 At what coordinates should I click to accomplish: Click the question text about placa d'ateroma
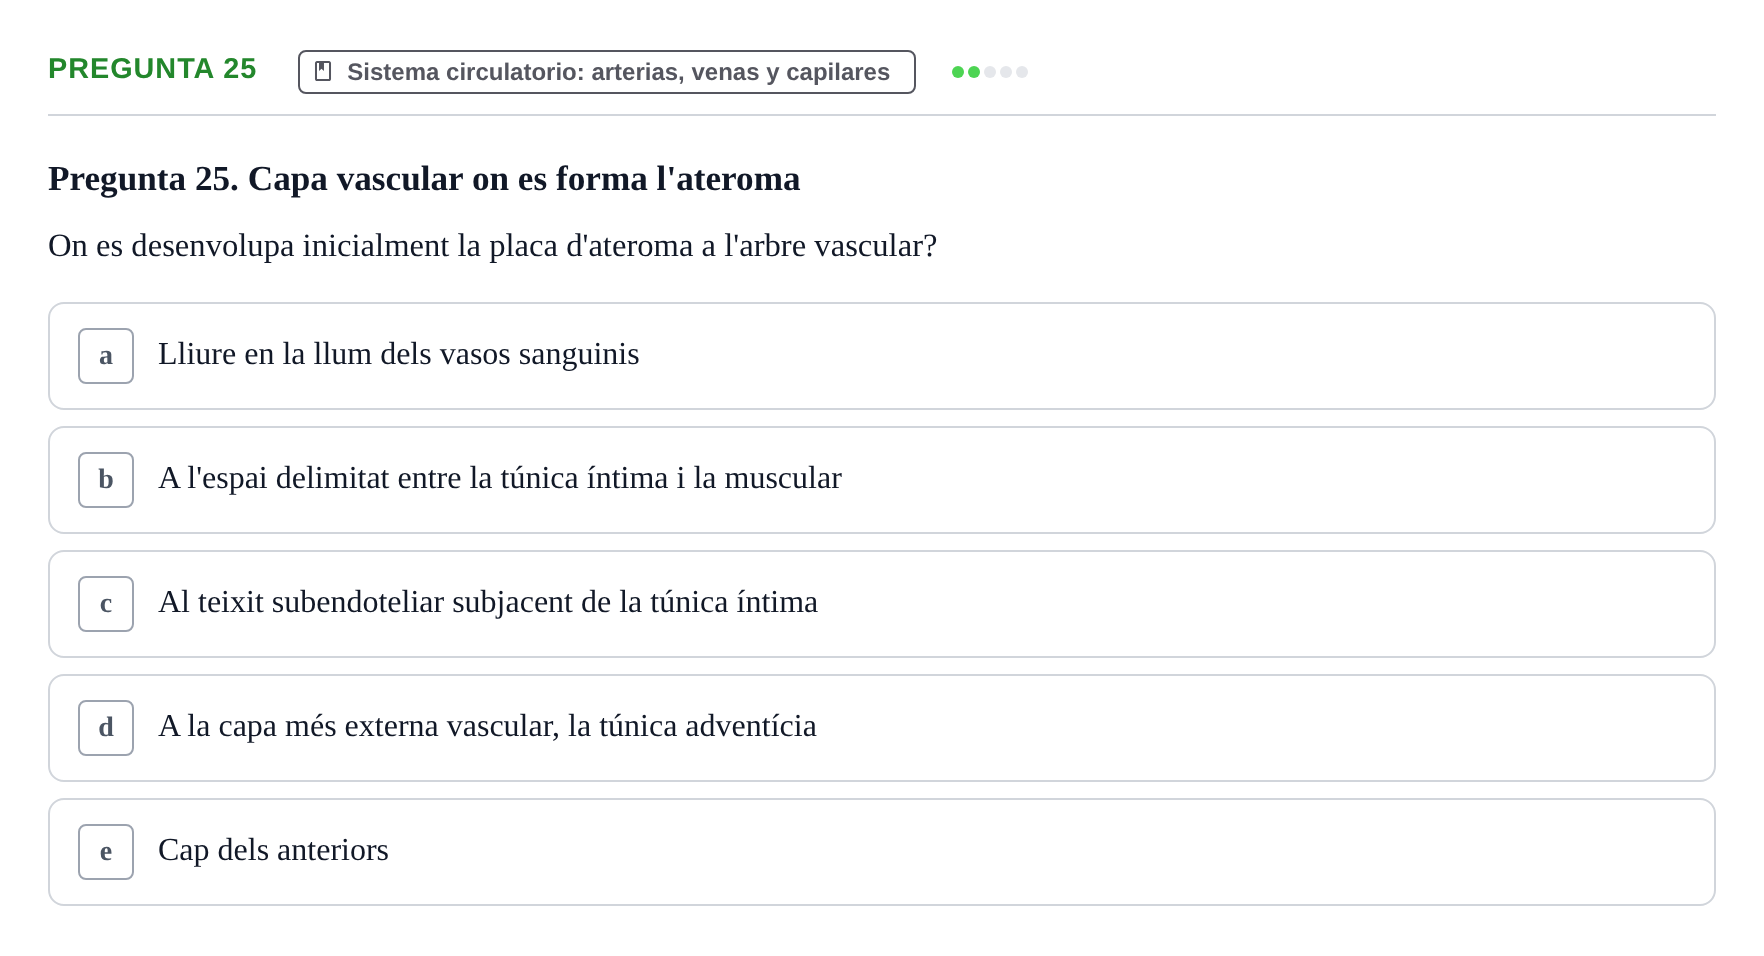tap(492, 246)
